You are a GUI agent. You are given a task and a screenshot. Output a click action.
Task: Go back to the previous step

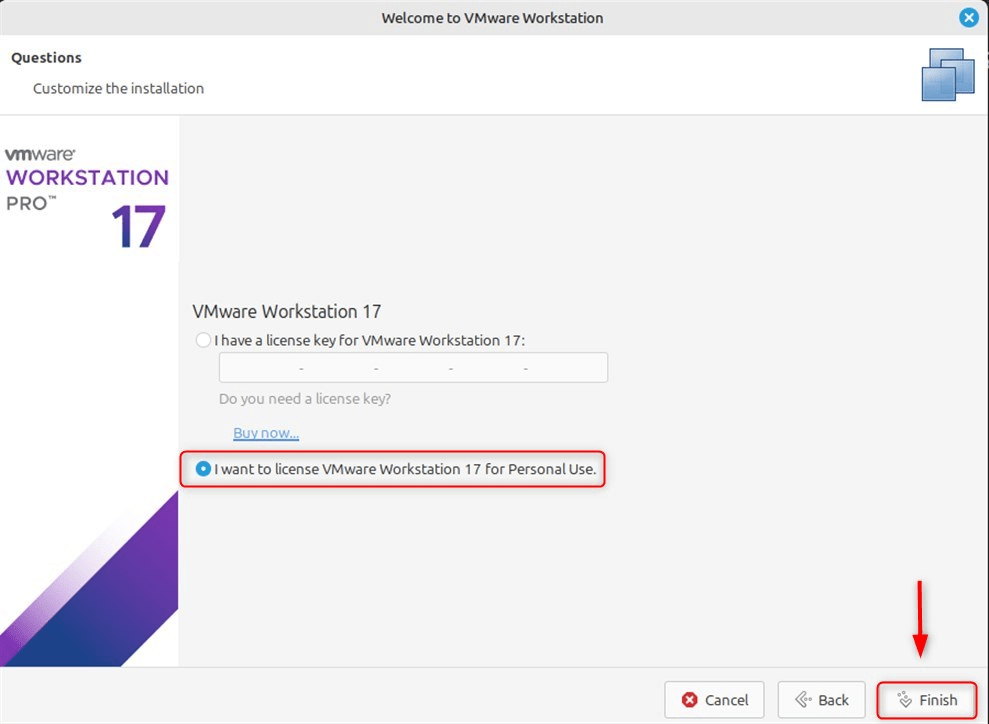click(821, 700)
